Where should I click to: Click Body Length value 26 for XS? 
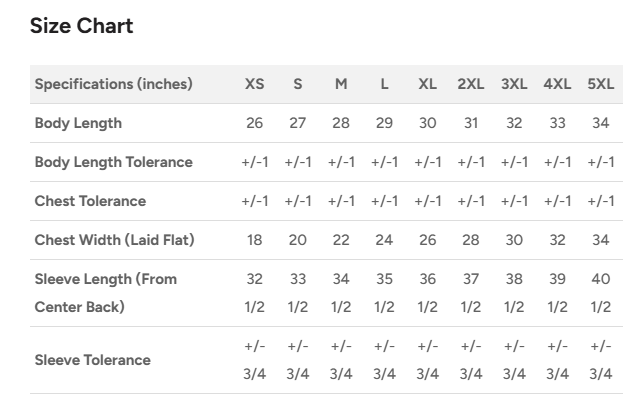click(255, 123)
